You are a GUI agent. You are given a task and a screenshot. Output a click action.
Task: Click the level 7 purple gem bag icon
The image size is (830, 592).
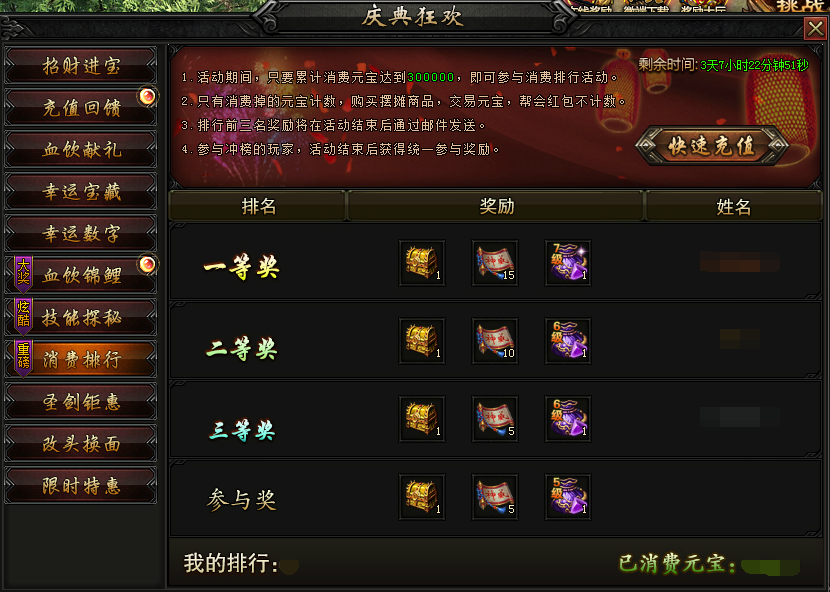(568, 263)
